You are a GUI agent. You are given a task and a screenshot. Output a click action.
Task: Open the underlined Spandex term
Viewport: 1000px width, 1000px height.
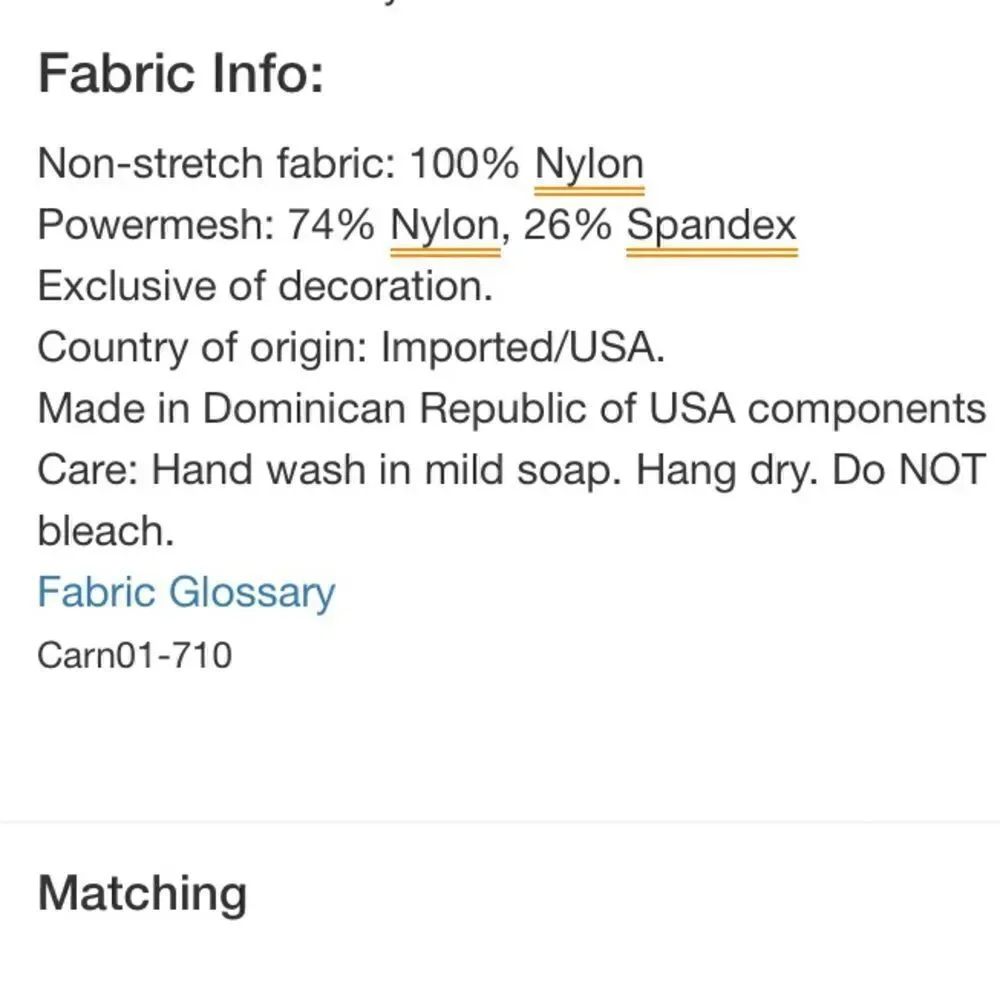712,226
